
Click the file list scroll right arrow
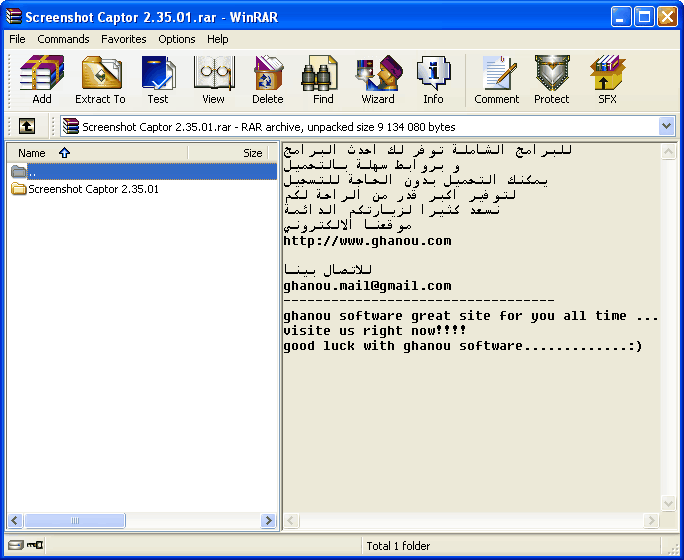[x=268, y=520]
